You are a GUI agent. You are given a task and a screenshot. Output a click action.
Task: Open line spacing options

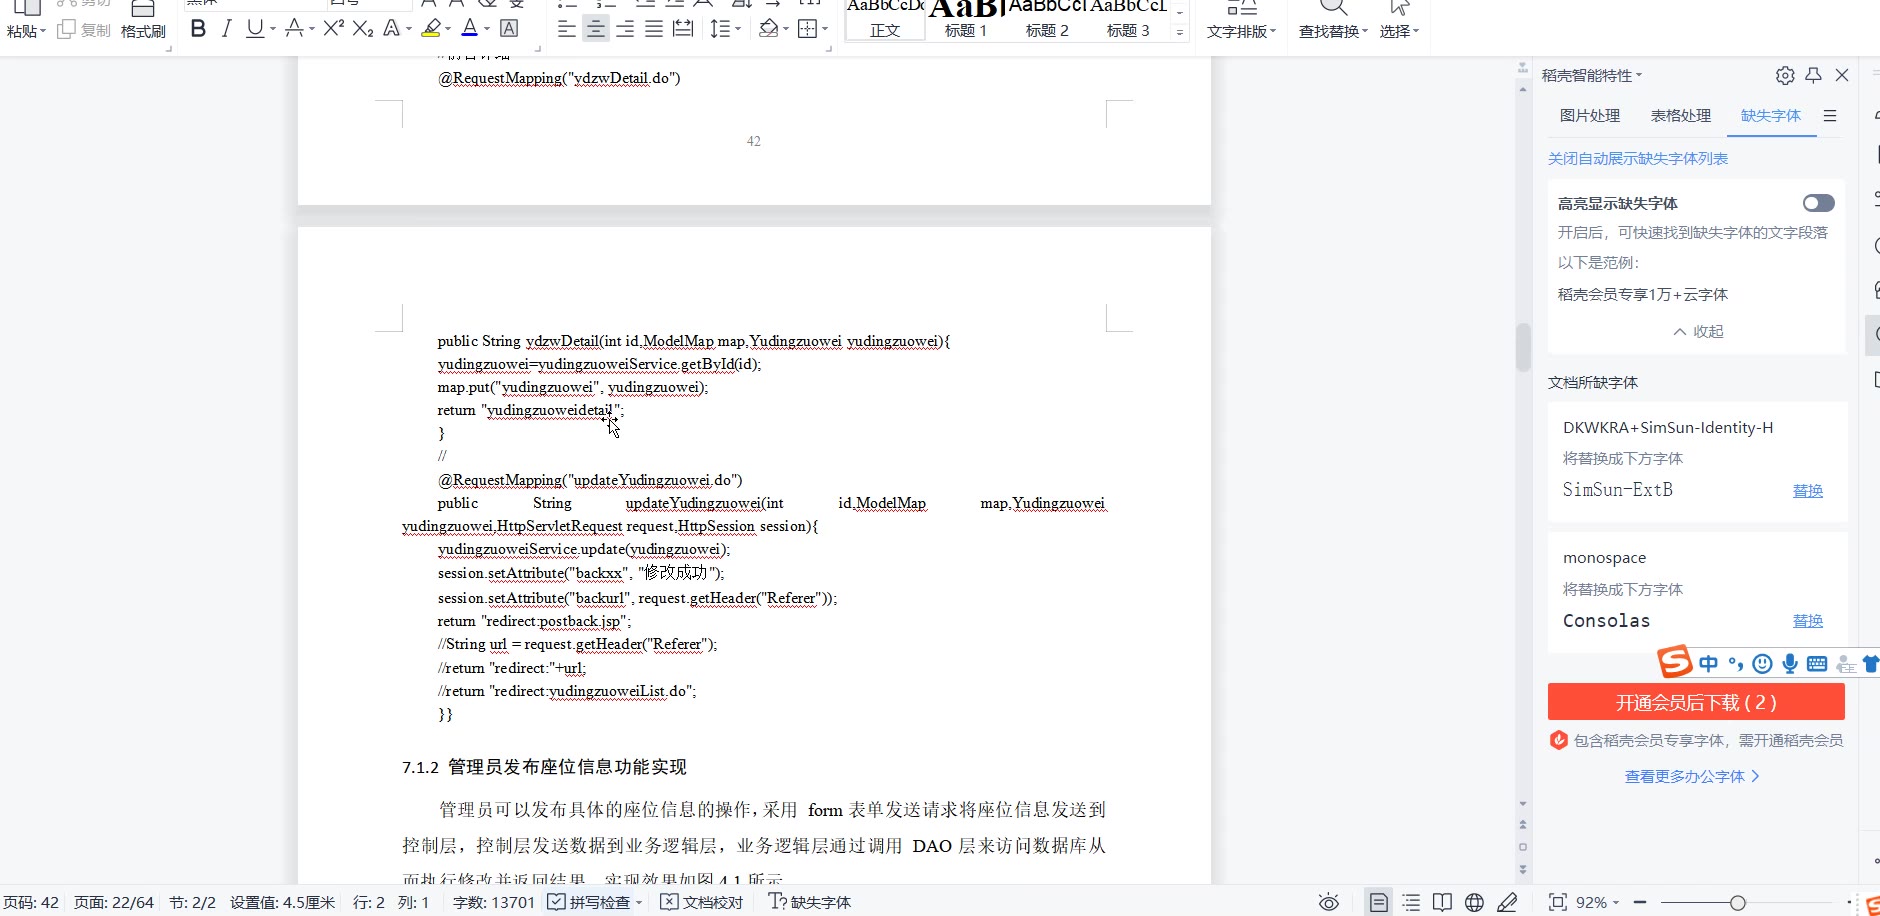[720, 29]
